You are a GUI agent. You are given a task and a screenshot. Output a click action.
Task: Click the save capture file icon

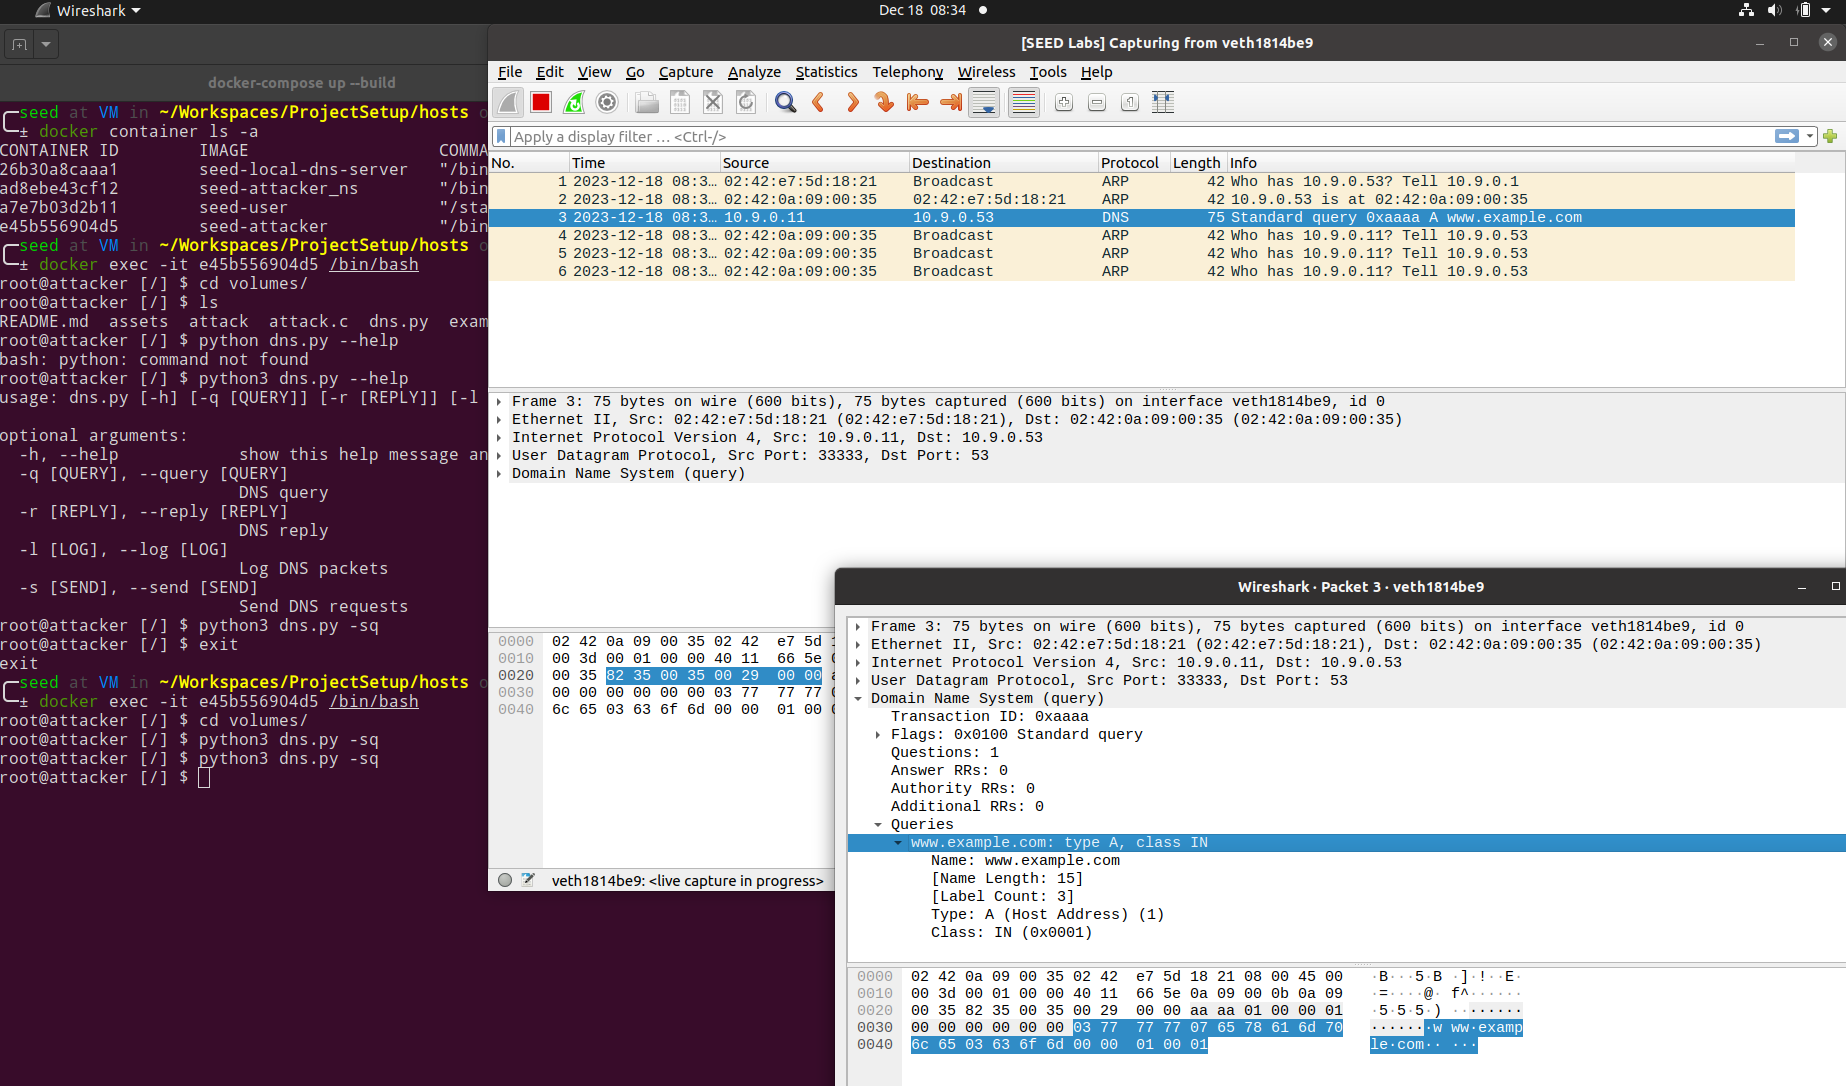(x=680, y=102)
